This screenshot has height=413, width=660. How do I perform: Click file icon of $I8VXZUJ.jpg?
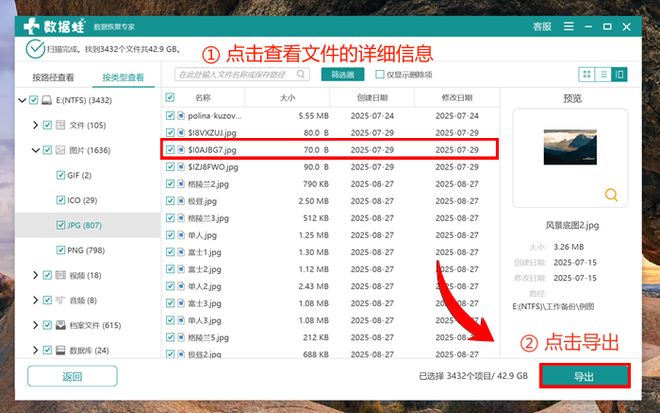pos(181,133)
